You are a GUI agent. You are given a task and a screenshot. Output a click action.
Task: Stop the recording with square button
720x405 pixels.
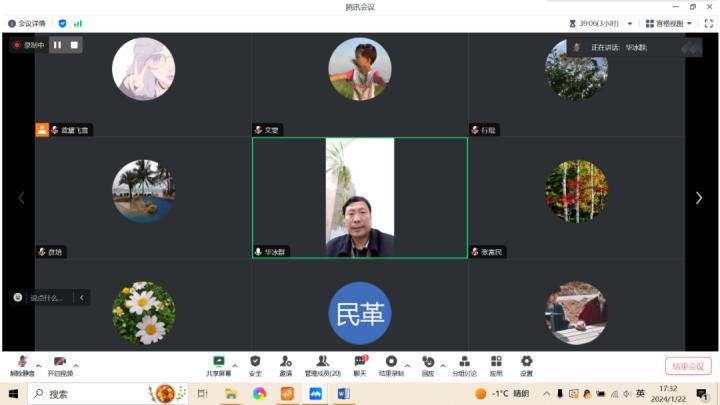click(74, 45)
